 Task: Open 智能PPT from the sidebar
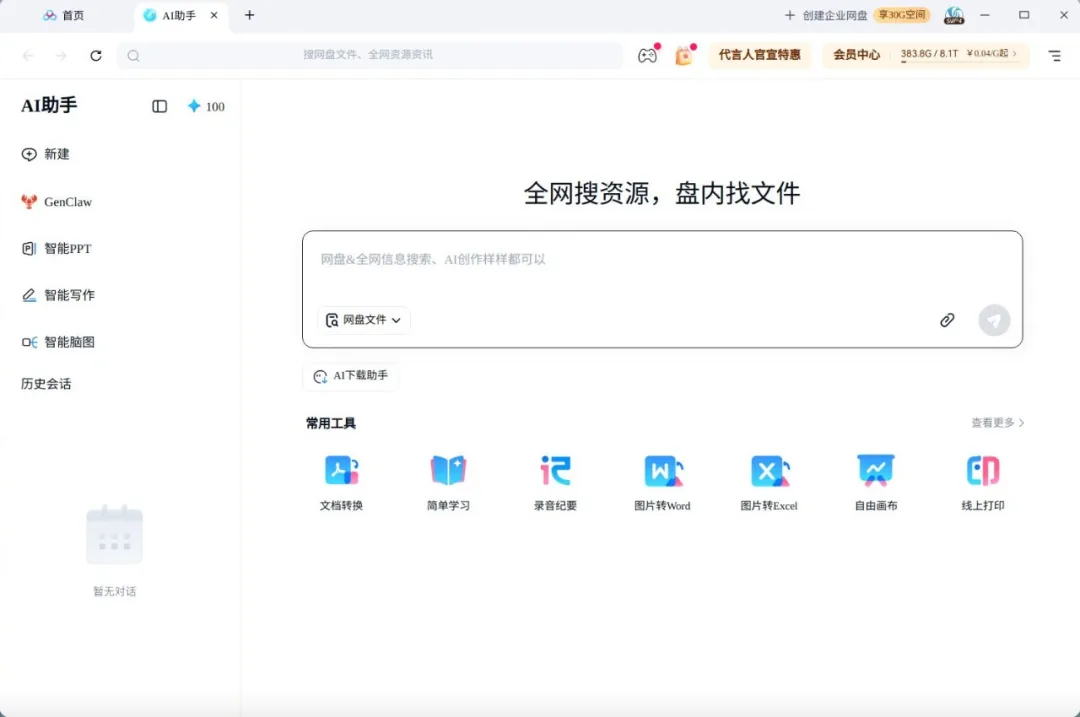tap(56, 249)
